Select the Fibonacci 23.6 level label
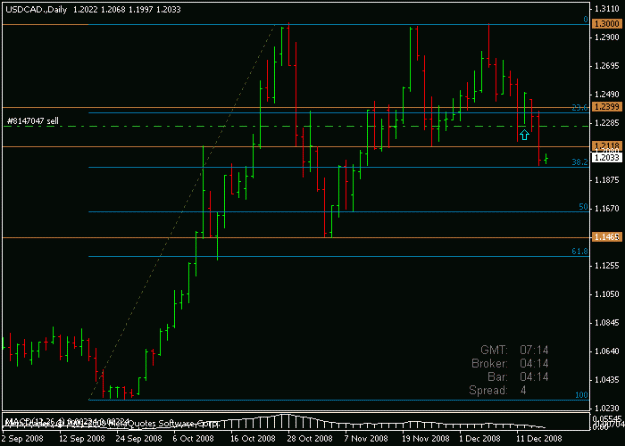Image resolution: width=625 pixels, height=446 pixels. (580, 108)
